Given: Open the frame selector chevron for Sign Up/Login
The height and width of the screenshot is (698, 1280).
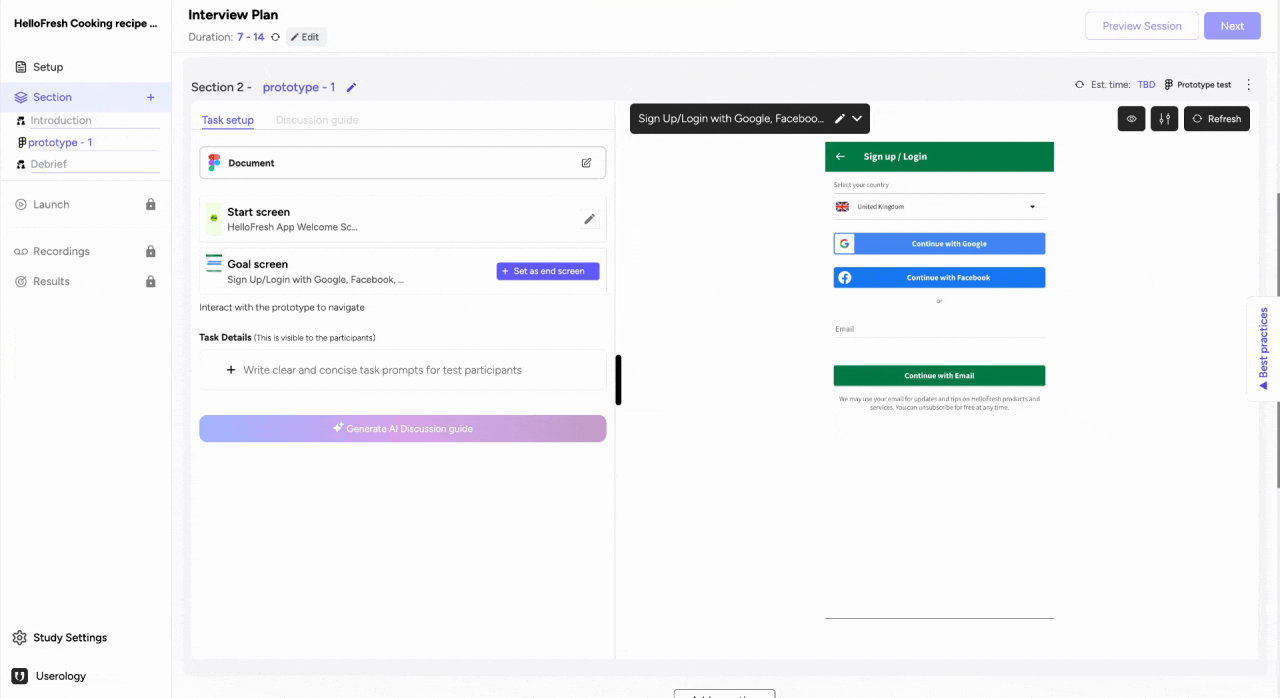Looking at the screenshot, I should click(858, 118).
